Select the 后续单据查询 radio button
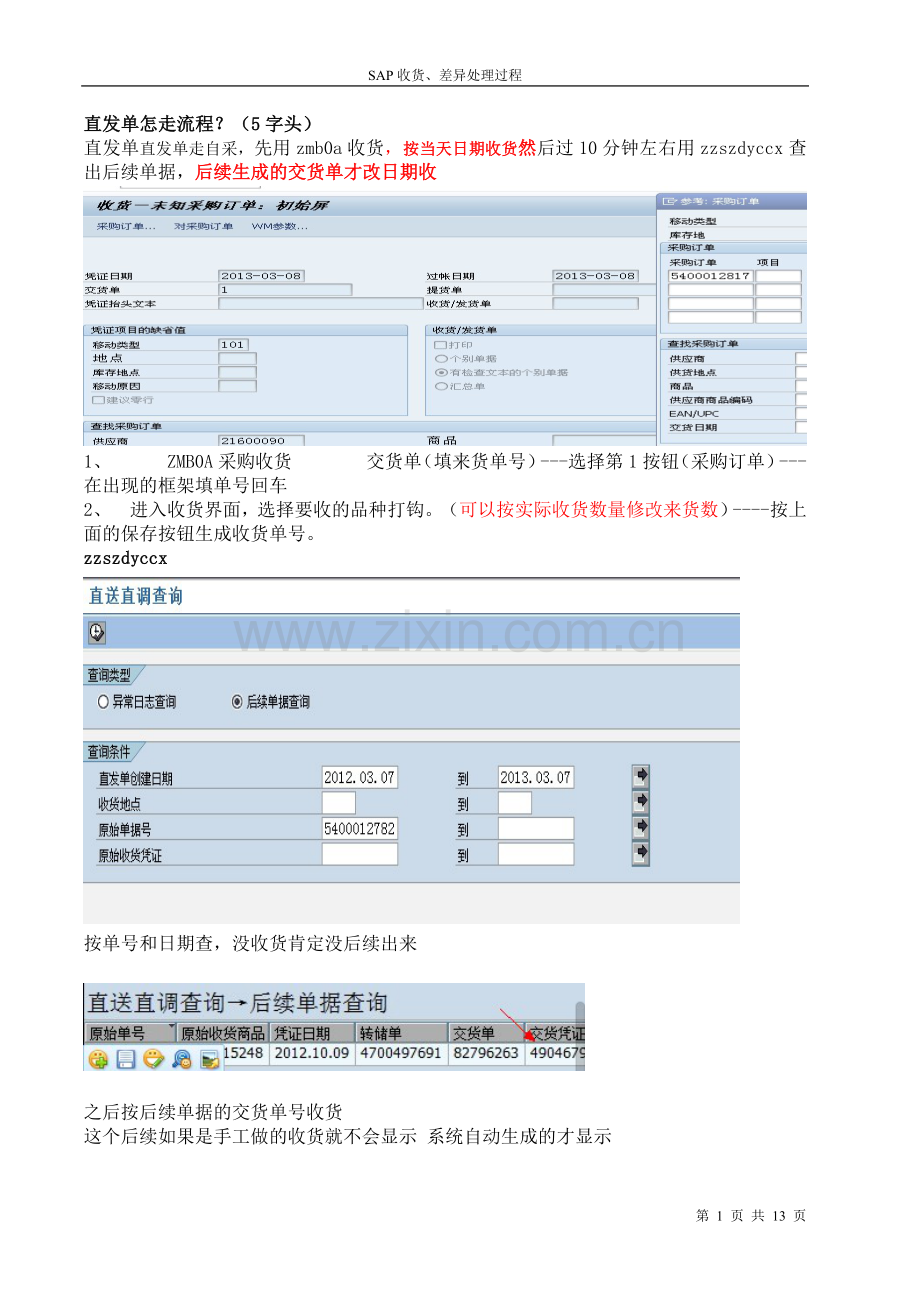This screenshot has height=1302, width=920. (235, 701)
